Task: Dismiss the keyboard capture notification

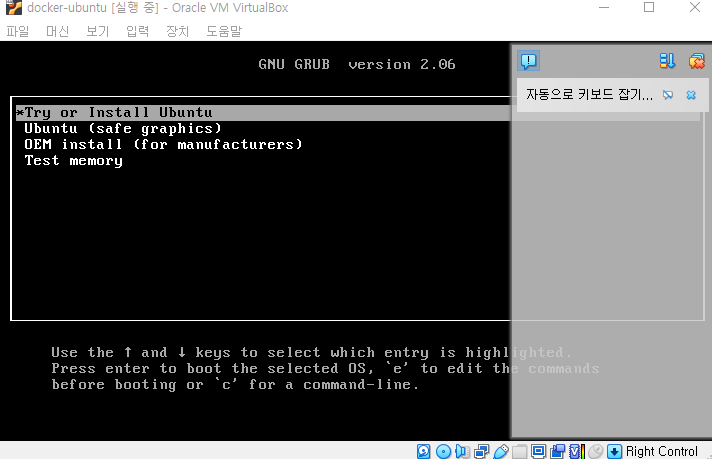Action: (x=691, y=95)
